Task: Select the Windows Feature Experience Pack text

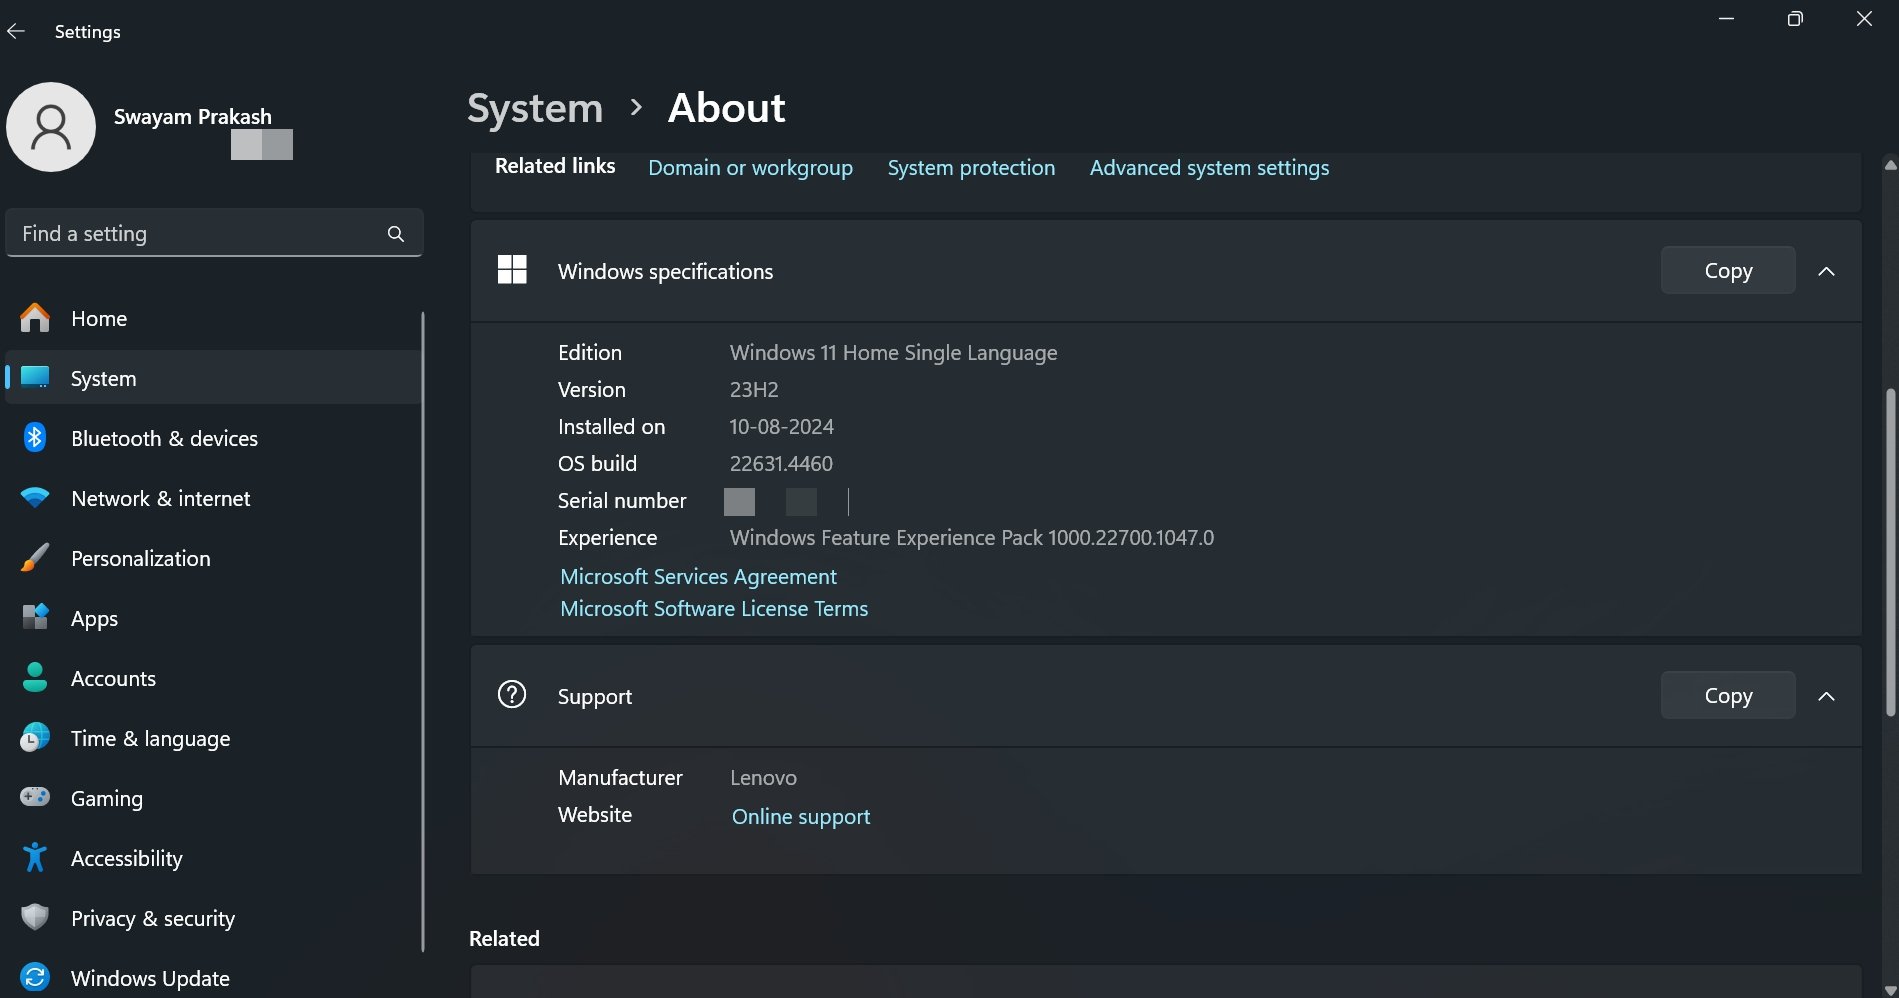Action: [972, 538]
